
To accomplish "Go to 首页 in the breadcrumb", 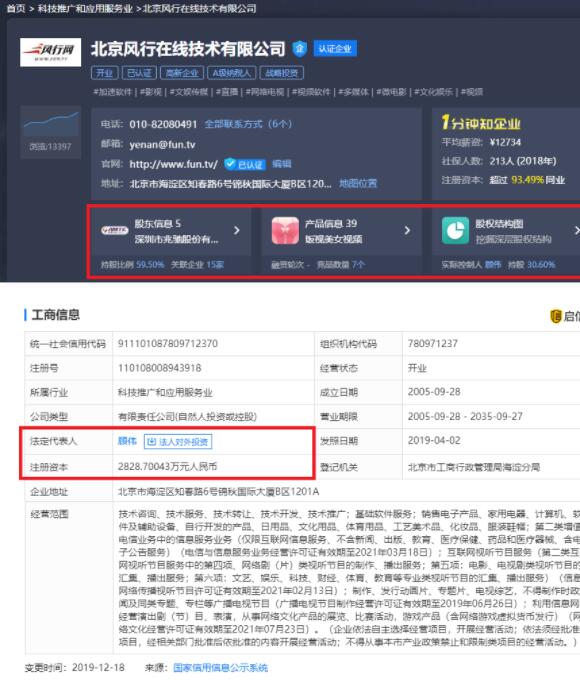I will coord(16,8).
